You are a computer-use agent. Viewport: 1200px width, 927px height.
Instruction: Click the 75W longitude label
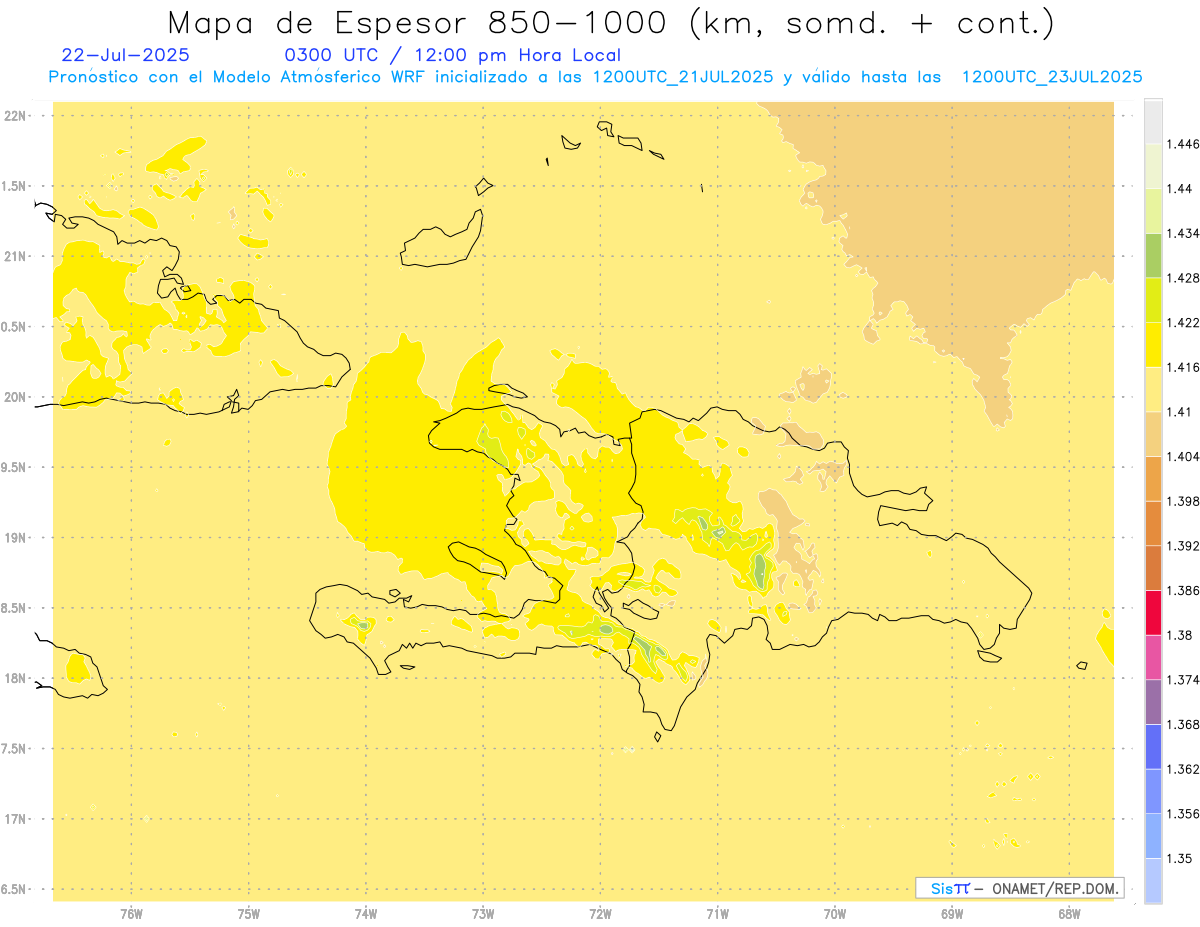click(249, 915)
